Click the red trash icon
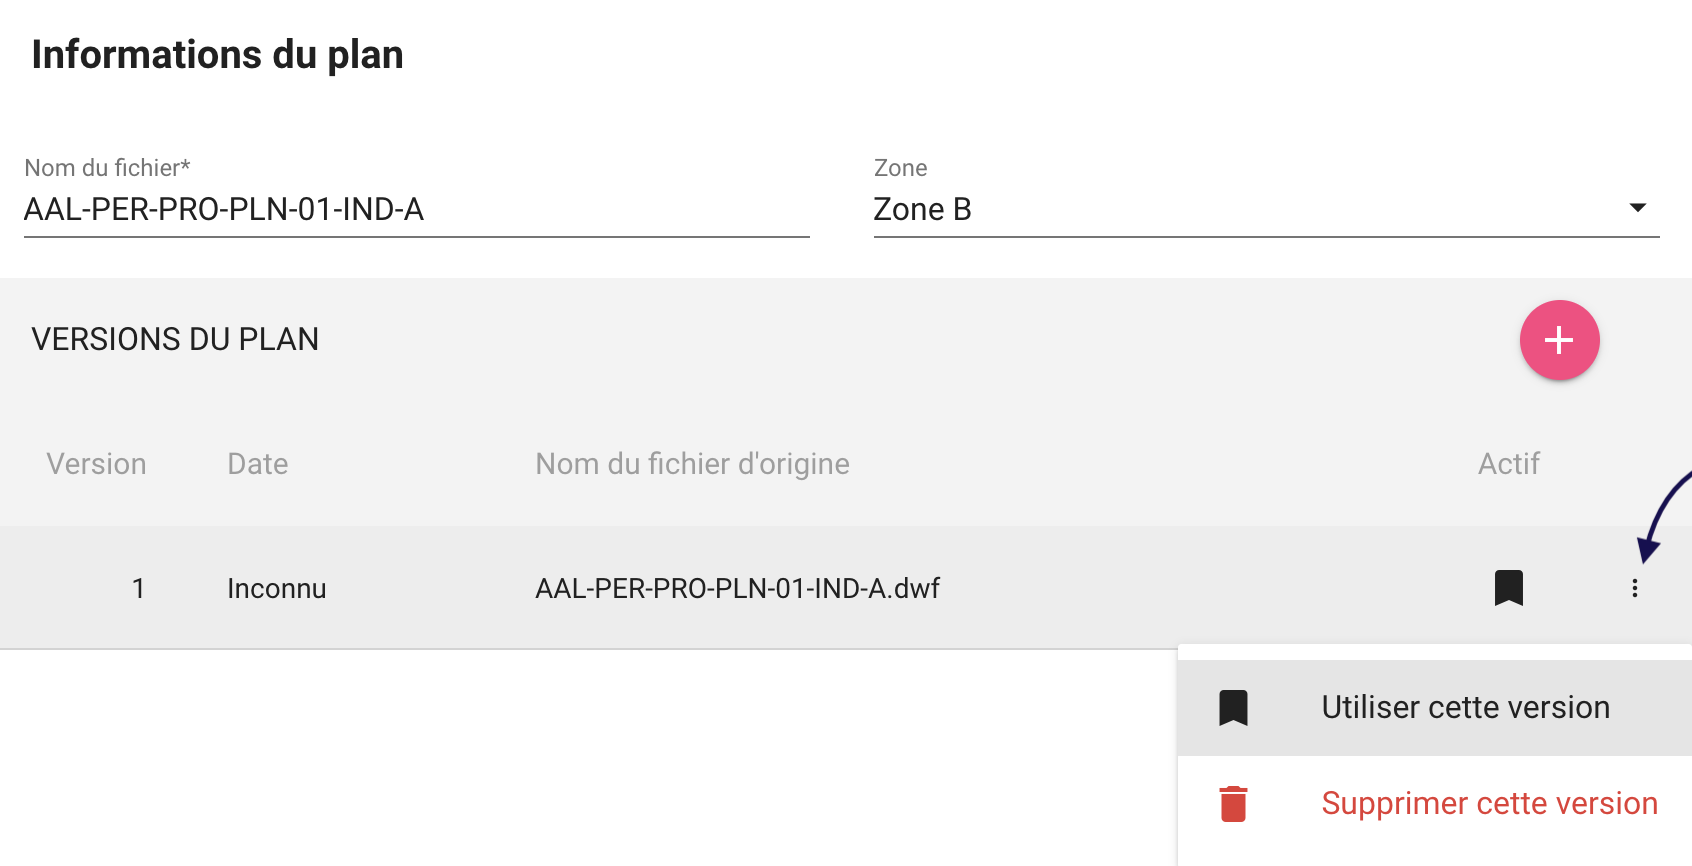 coord(1233,804)
